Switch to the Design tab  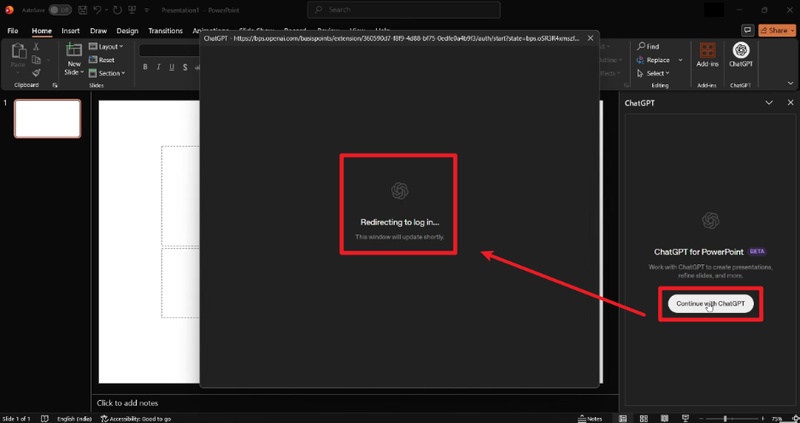127,31
